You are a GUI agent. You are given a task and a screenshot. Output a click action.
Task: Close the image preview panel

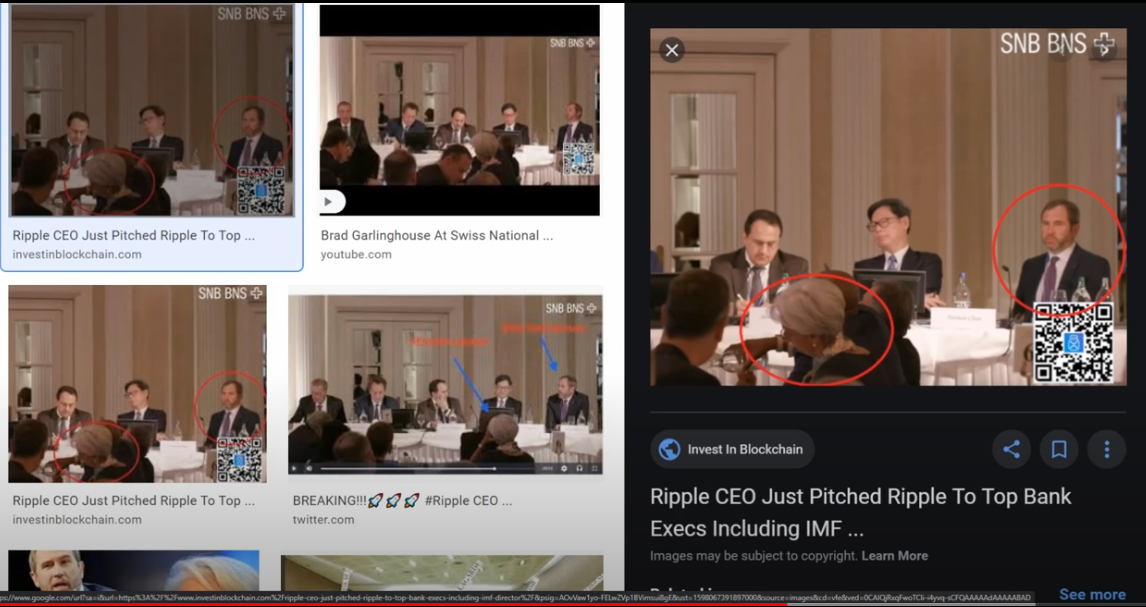pyautogui.click(x=672, y=50)
